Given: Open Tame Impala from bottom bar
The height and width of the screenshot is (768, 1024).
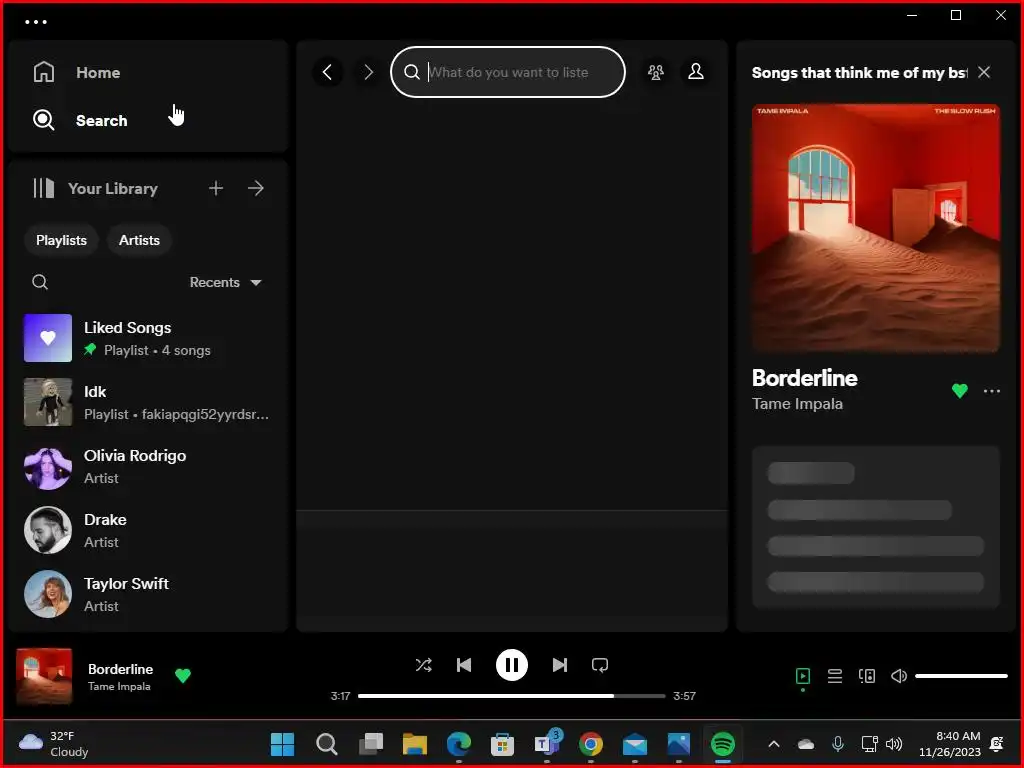Looking at the screenshot, I should [119, 686].
